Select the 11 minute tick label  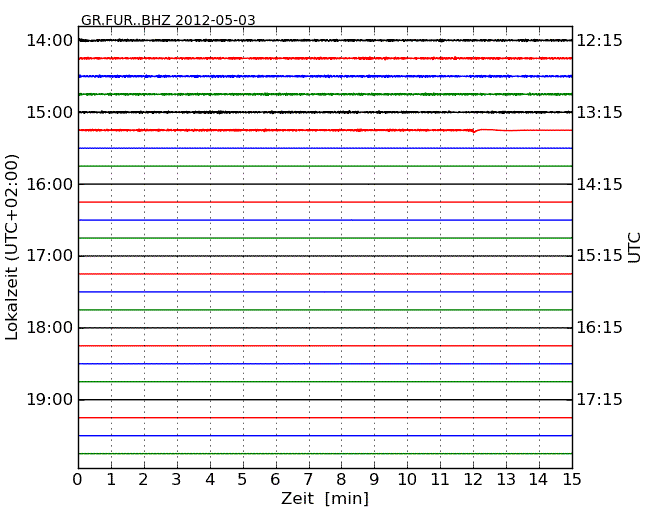[x=440, y=480]
